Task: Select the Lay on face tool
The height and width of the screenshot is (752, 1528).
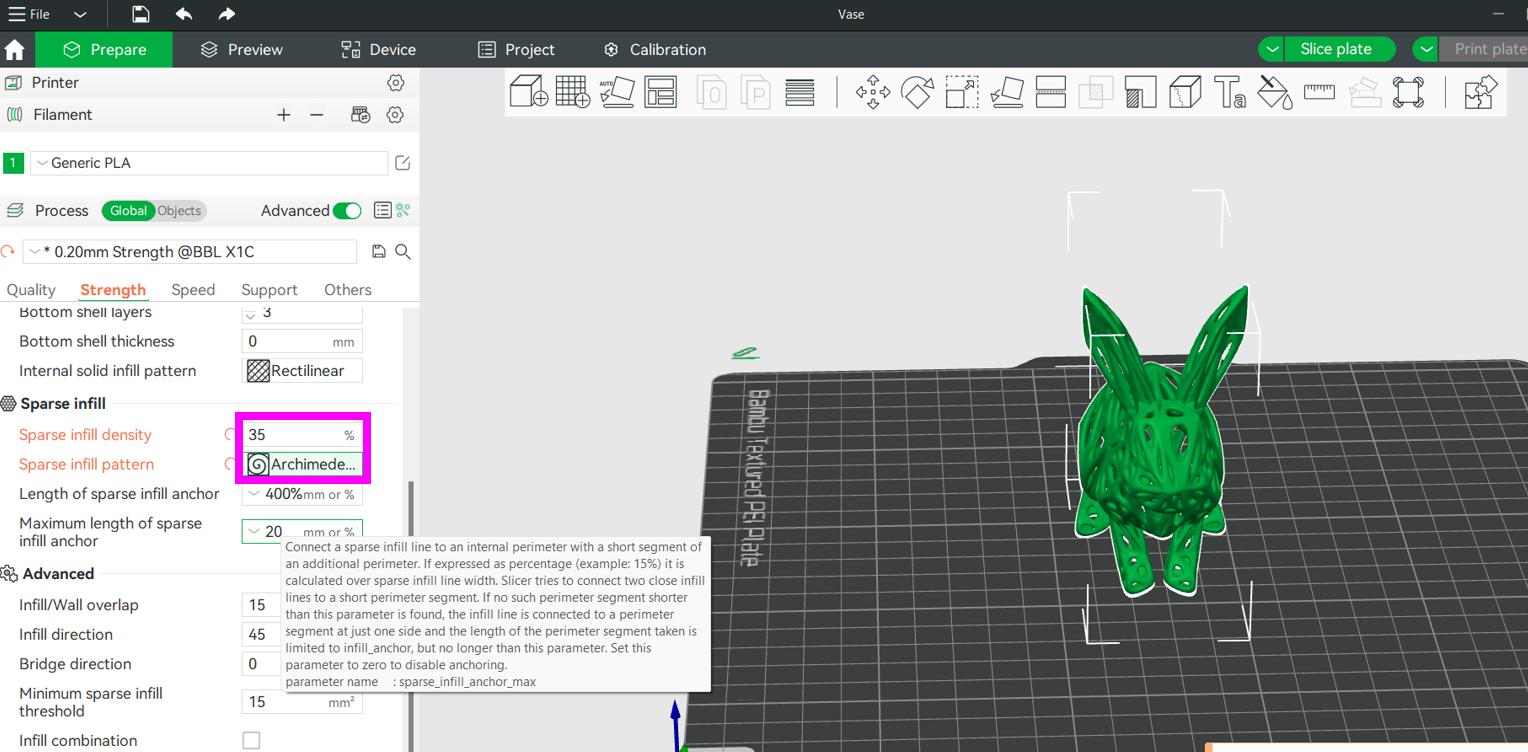Action: point(1006,92)
